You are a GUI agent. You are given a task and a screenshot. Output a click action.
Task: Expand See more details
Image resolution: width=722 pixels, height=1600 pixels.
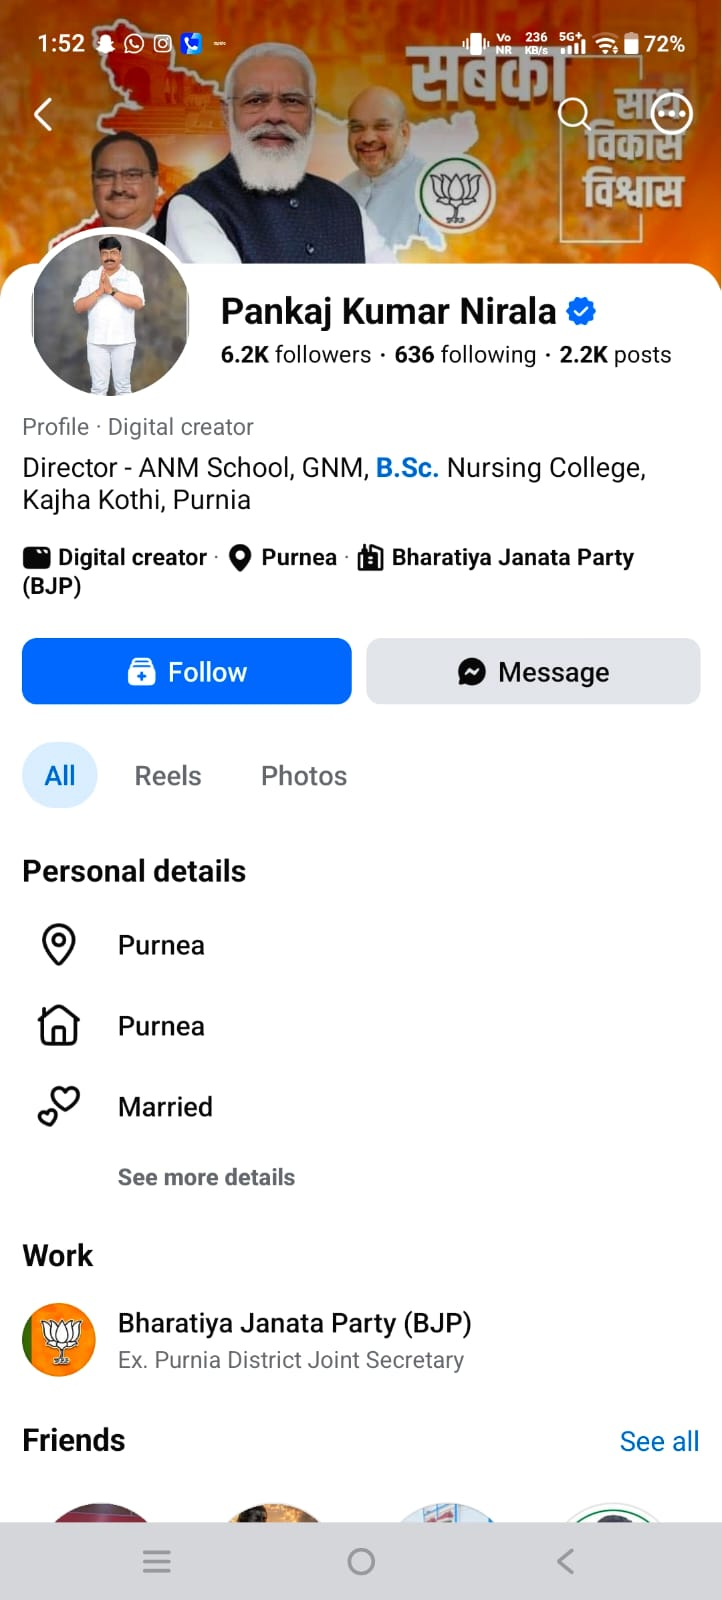206,1177
